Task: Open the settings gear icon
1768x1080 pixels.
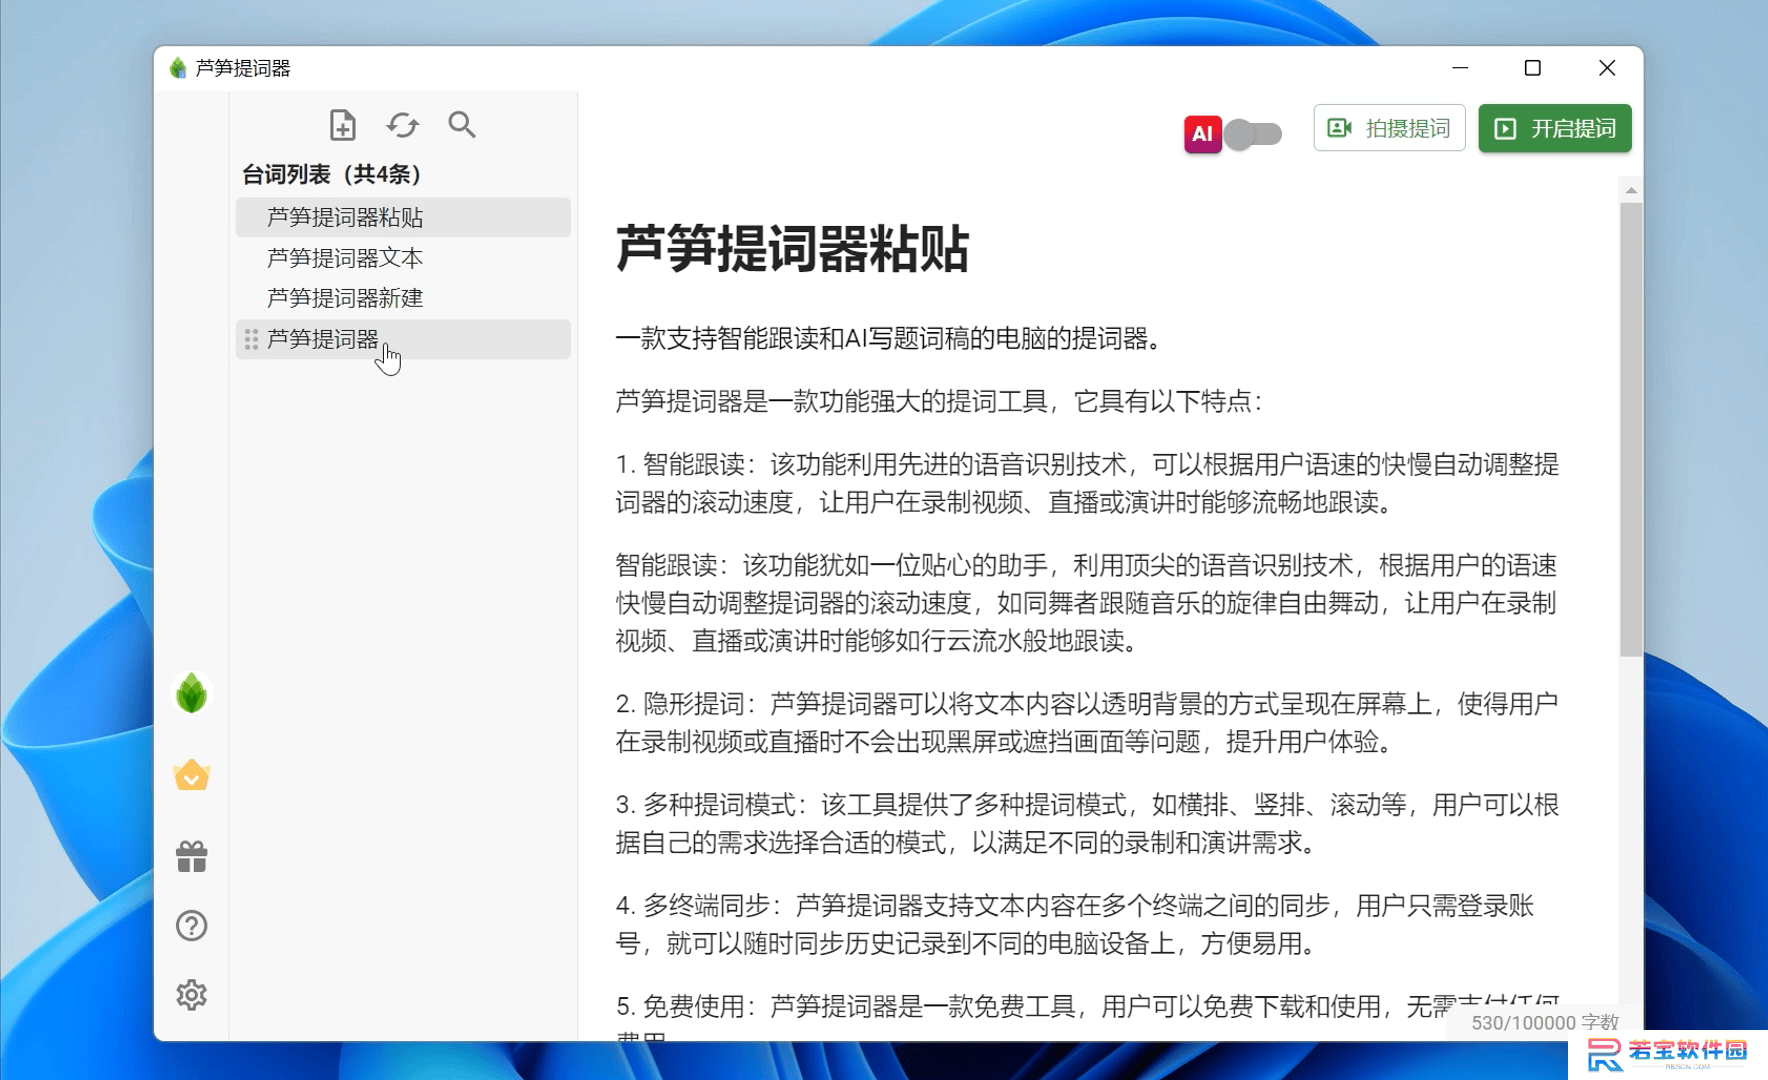Action: click(x=191, y=995)
